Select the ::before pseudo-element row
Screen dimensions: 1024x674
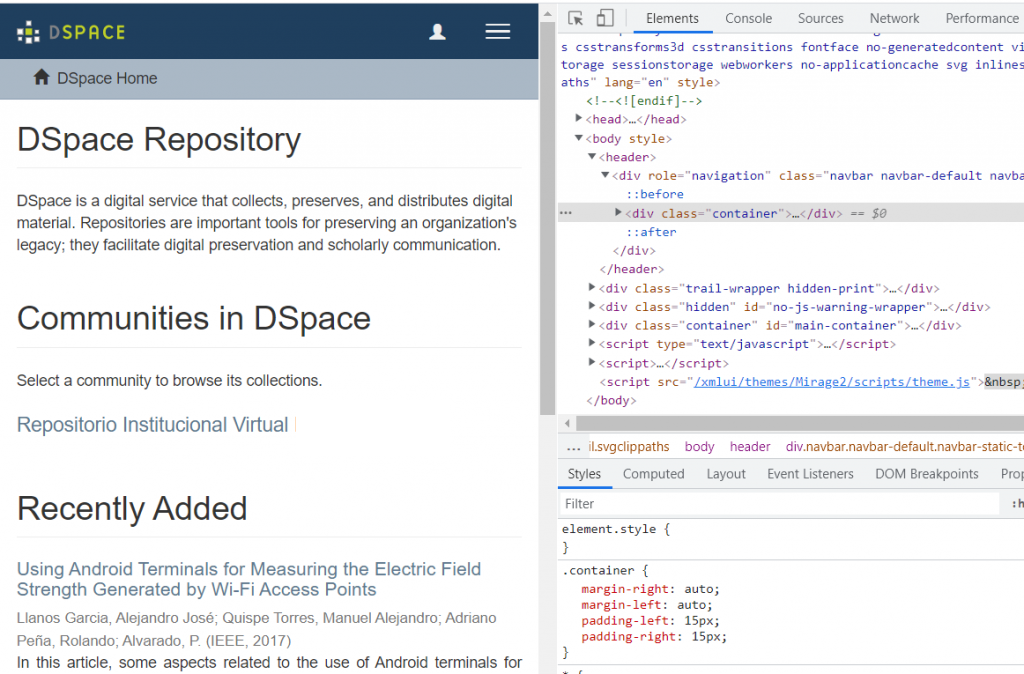point(654,194)
